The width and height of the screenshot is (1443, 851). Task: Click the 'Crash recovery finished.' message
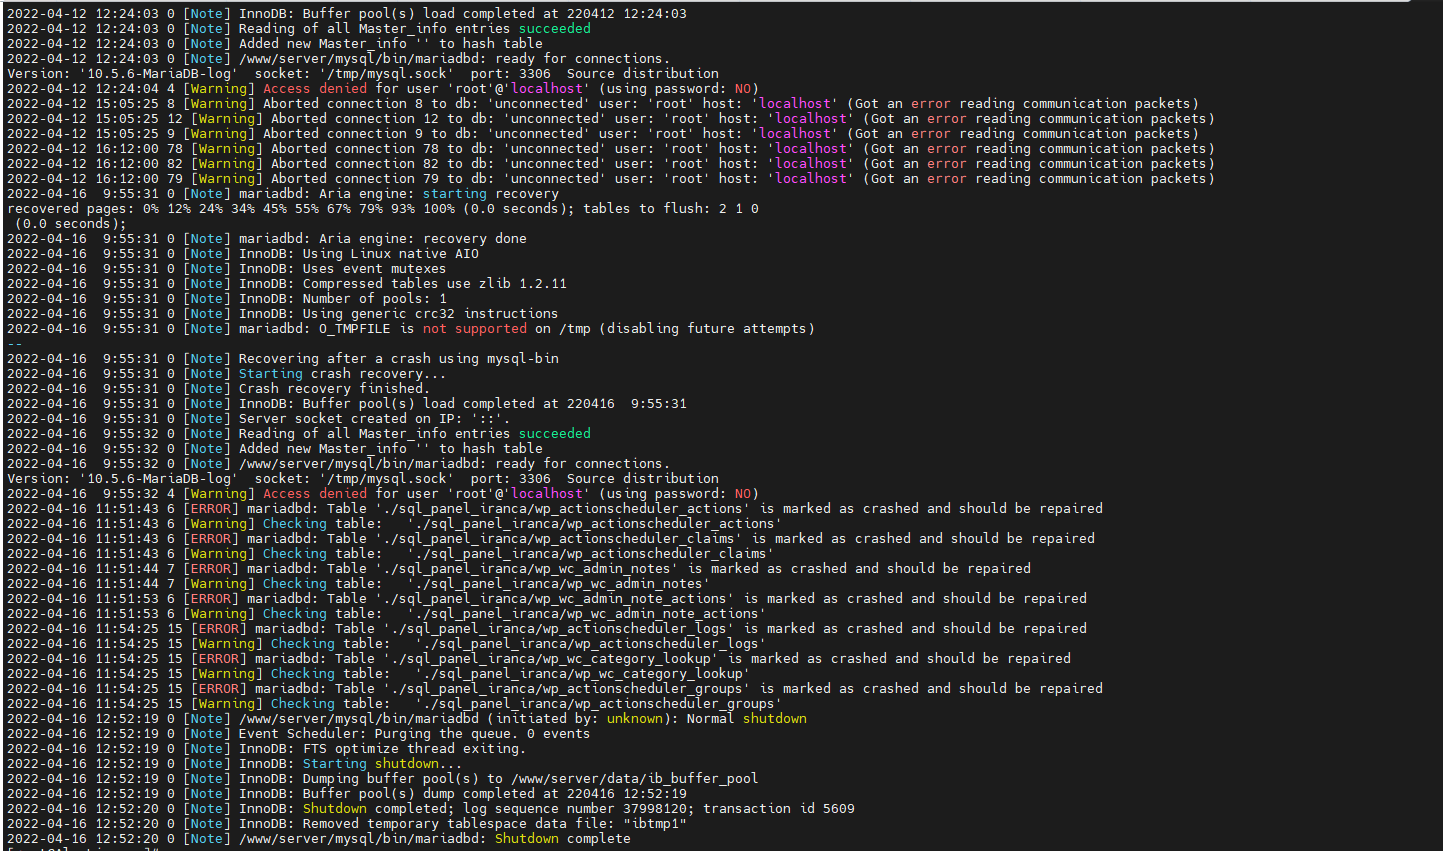[x=333, y=389]
